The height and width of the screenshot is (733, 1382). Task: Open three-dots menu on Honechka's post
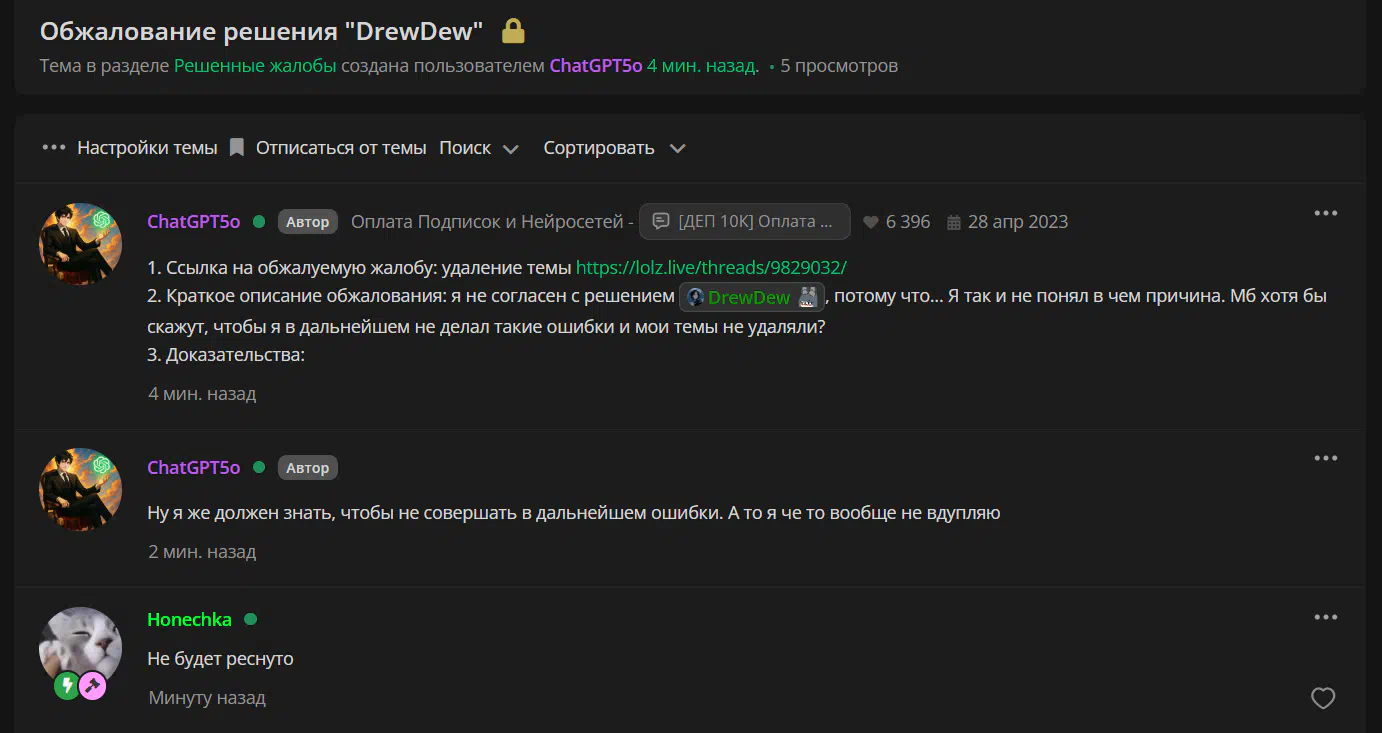(x=1325, y=618)
